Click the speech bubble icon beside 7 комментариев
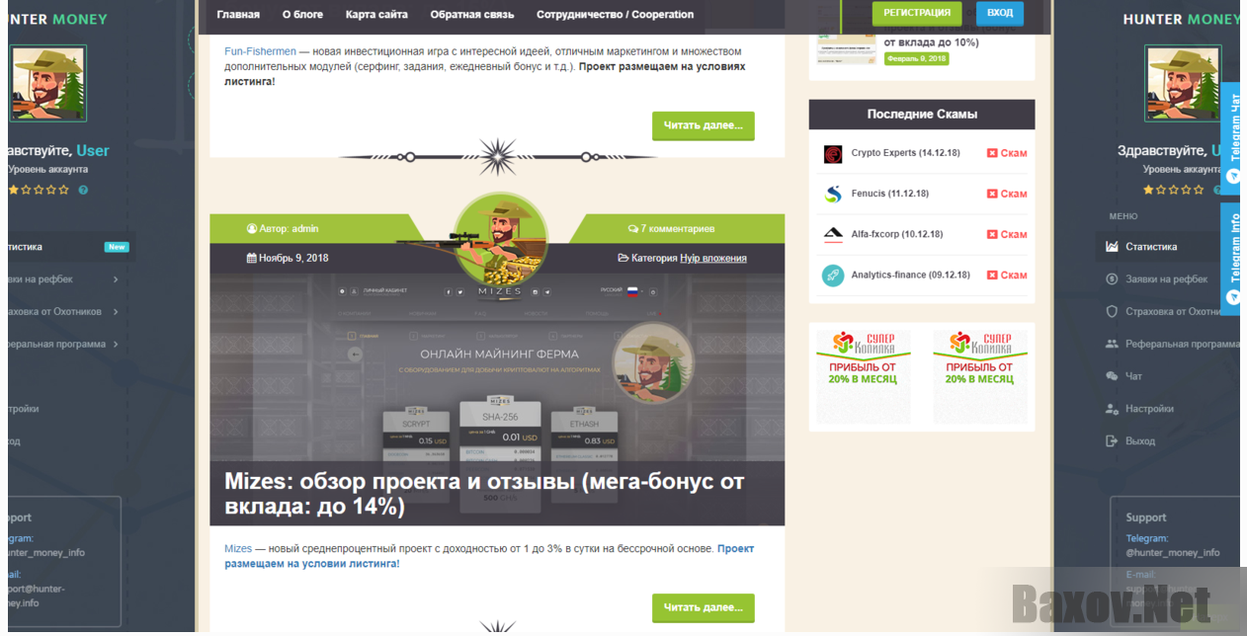The image size is (1247, 636). click(x=632, y=229)
